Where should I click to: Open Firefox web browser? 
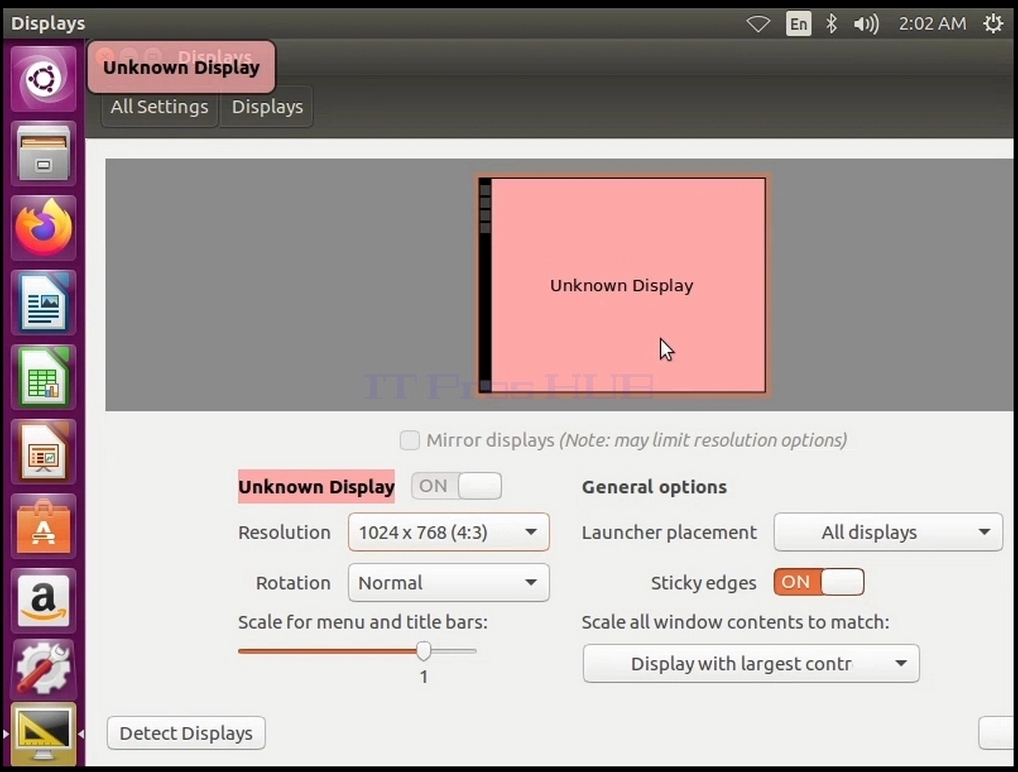[43, 229]
